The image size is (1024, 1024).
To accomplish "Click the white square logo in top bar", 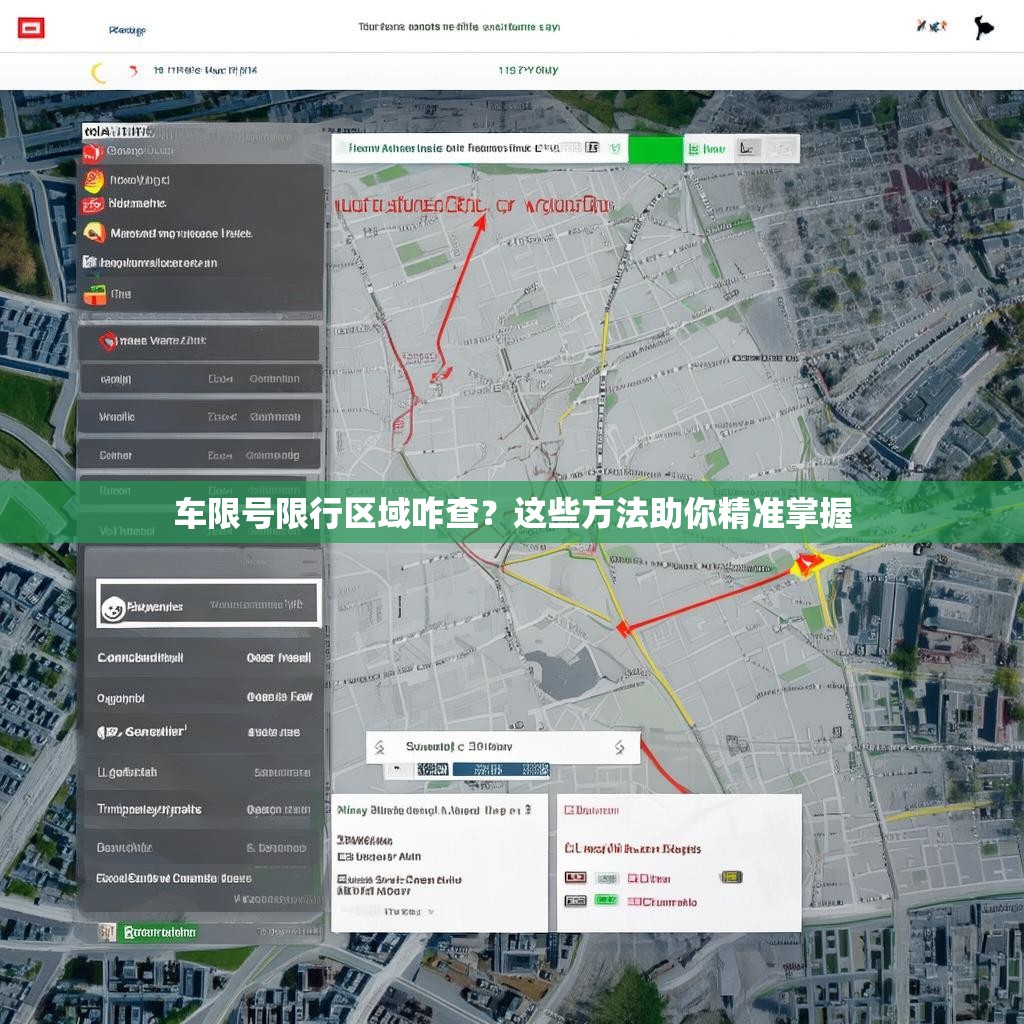I will tap(32, 26).
